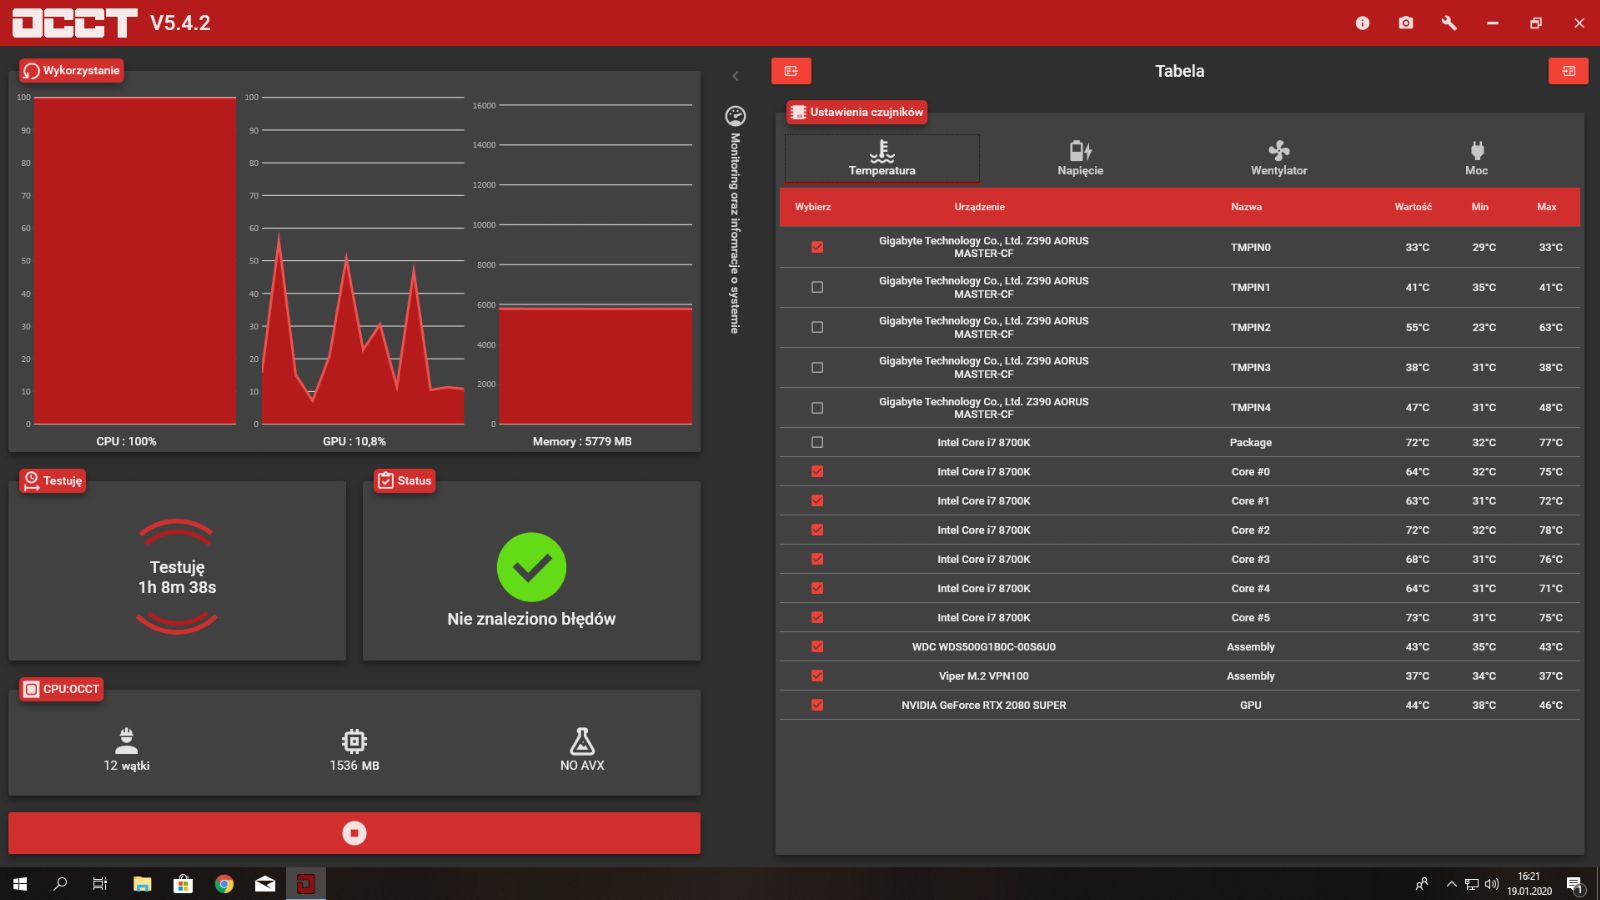The height and width of the screenshot is (900, 1600).
Task: Sort table by Min column header
Action: tap(1480, 207)
